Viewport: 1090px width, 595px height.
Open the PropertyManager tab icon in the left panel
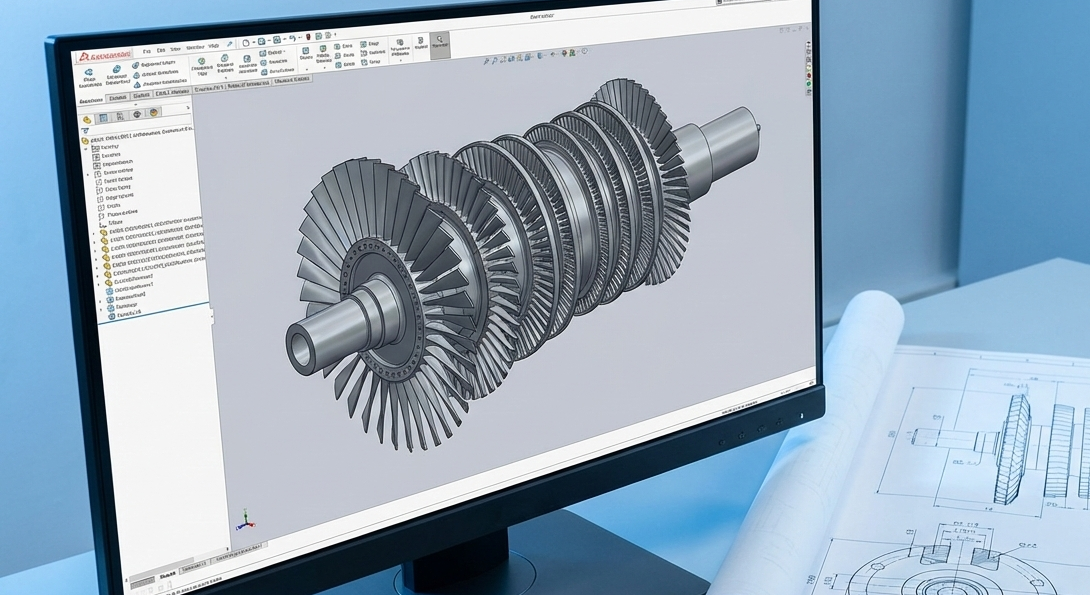tap(103, 117)
